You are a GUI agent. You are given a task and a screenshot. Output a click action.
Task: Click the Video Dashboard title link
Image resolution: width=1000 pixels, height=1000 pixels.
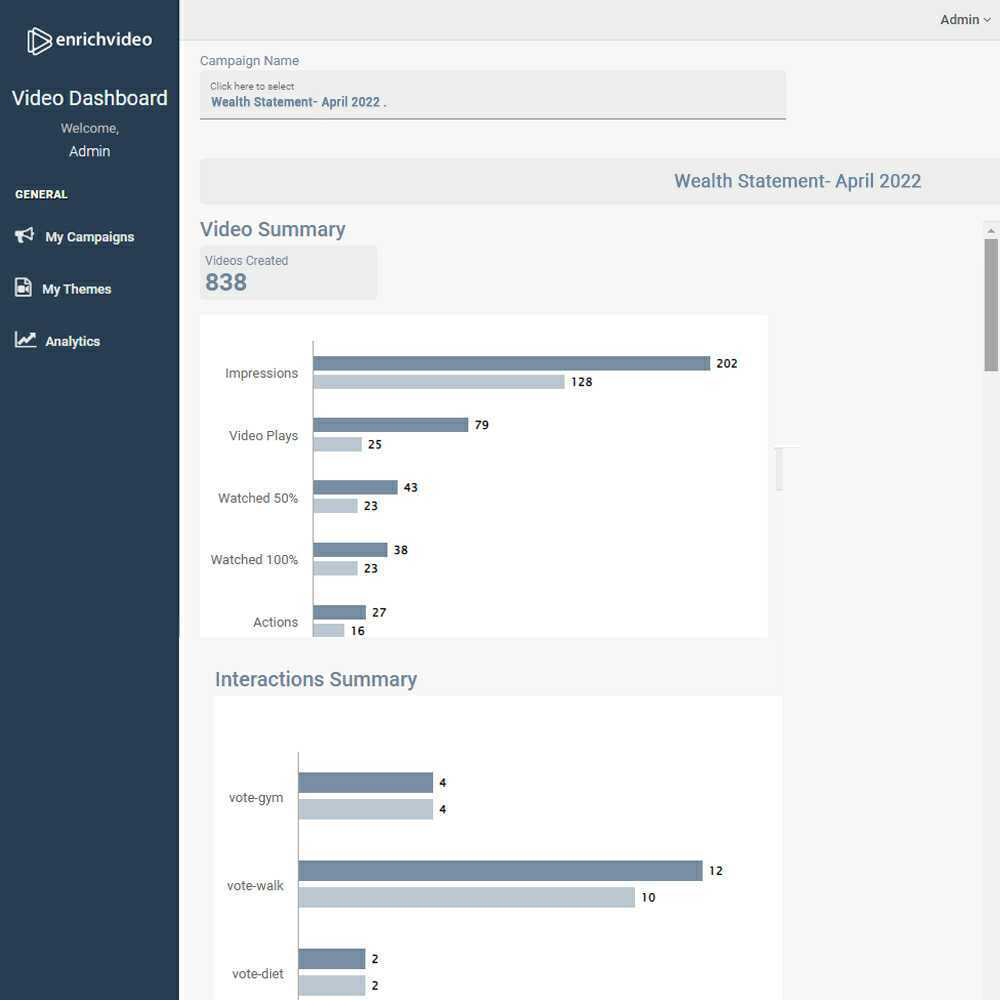pyautogui.click(x=89, y=98)
